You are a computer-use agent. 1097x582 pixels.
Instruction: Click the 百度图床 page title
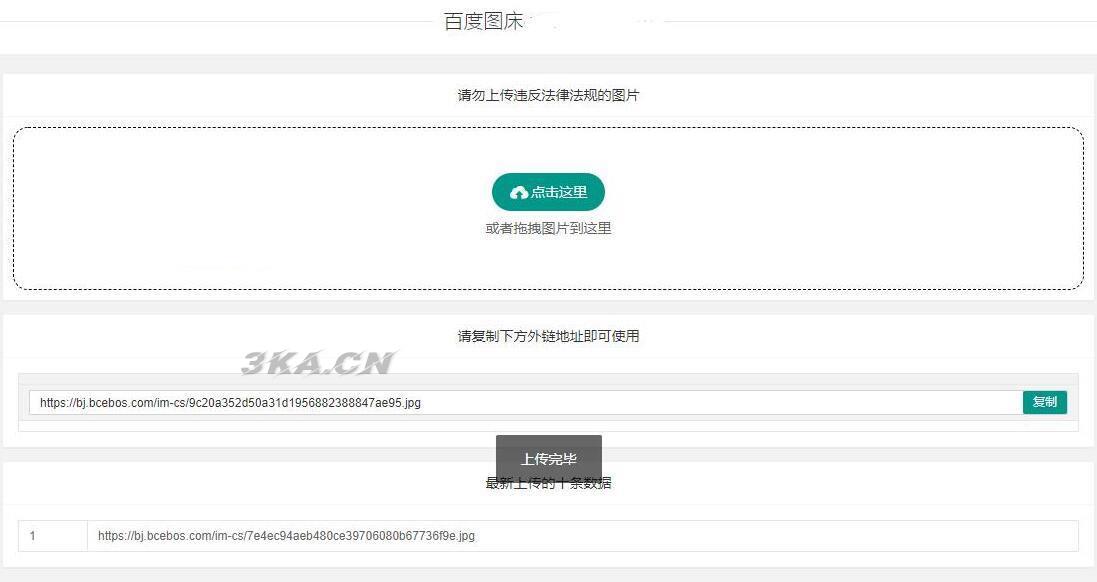point(483,21)
